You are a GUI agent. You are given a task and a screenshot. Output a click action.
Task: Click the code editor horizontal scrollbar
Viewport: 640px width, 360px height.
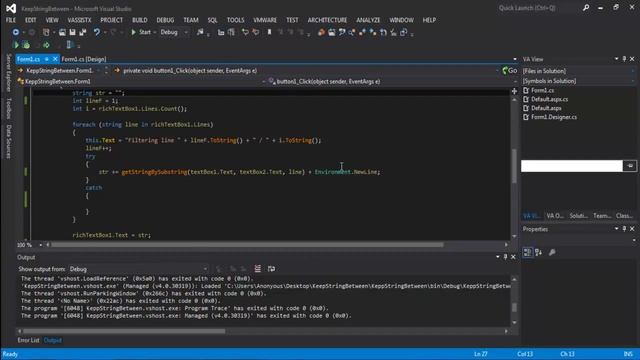[247, 245]
